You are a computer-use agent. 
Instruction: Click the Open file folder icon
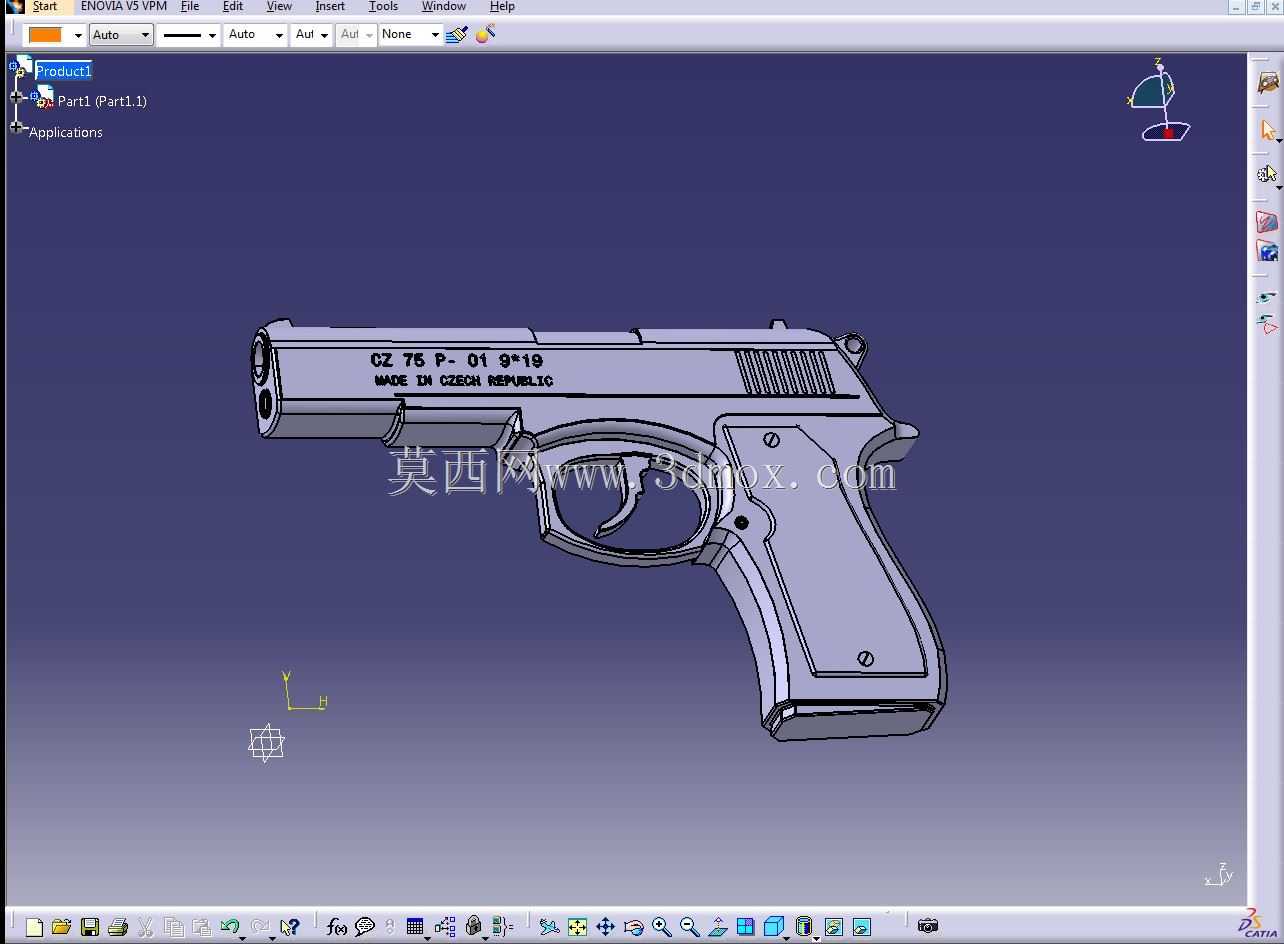click(x=61, y=927)
